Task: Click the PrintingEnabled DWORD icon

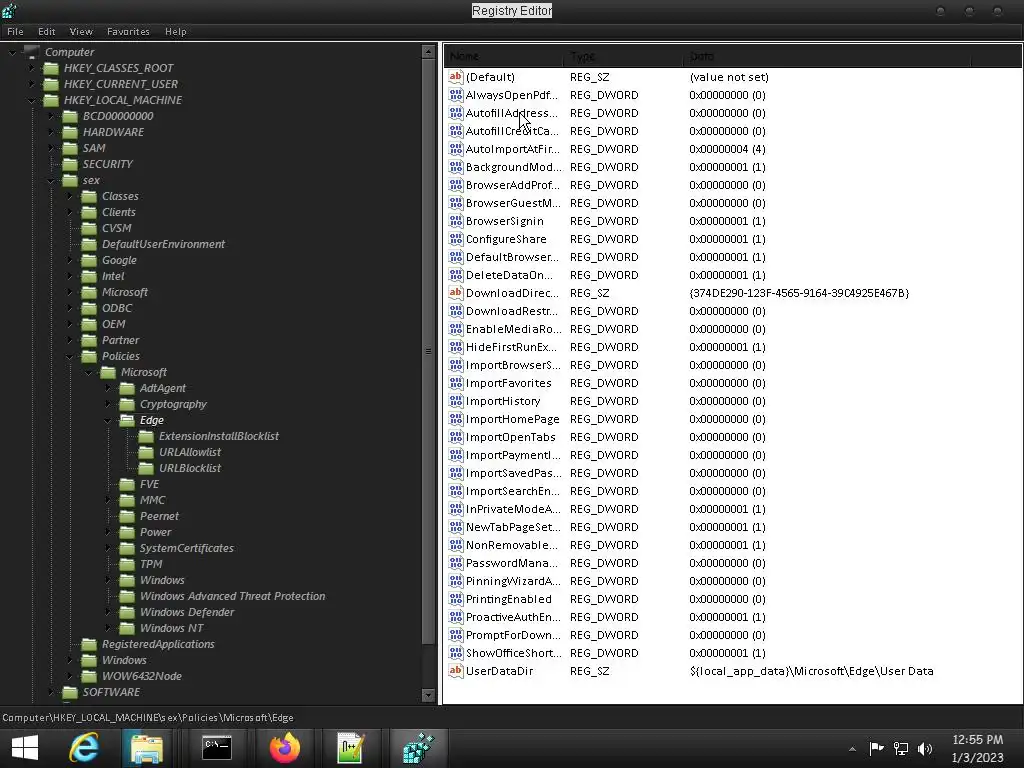Action: (x=456, y=599)
